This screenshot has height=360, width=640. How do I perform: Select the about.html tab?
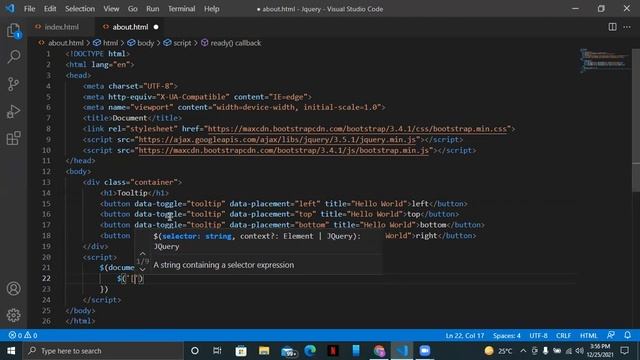point(130,27)
